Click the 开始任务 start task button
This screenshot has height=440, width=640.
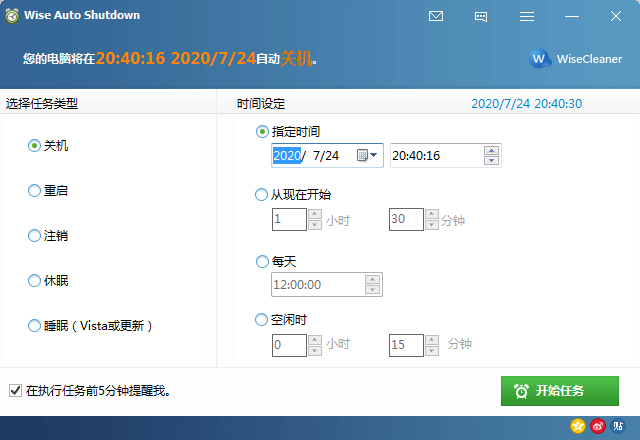[x=560, y=391]
